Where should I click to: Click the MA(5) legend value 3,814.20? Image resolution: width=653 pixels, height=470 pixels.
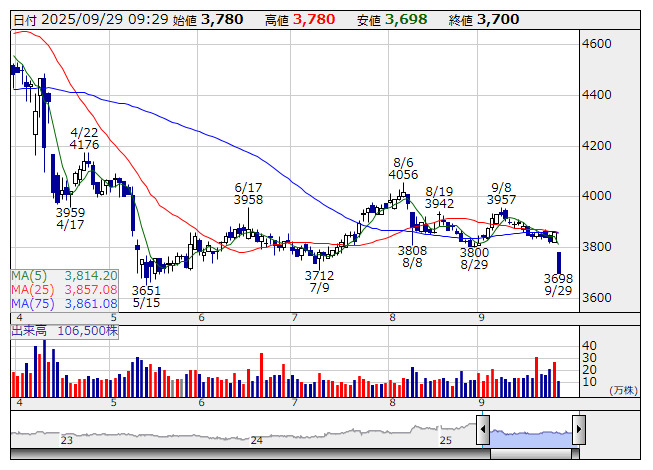(91, 276)
